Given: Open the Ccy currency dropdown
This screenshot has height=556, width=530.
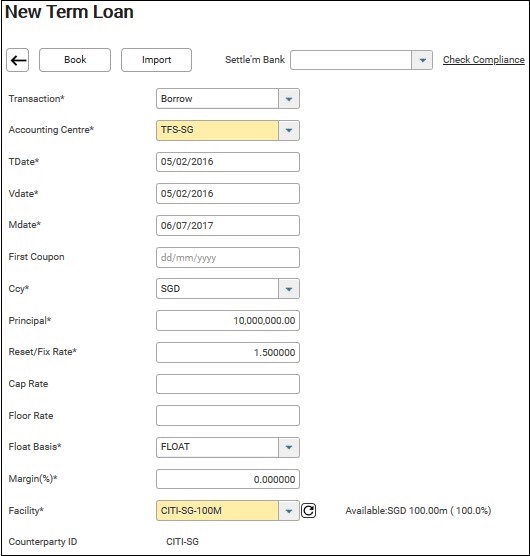Looking at the screenshot, I should point(228,289).
